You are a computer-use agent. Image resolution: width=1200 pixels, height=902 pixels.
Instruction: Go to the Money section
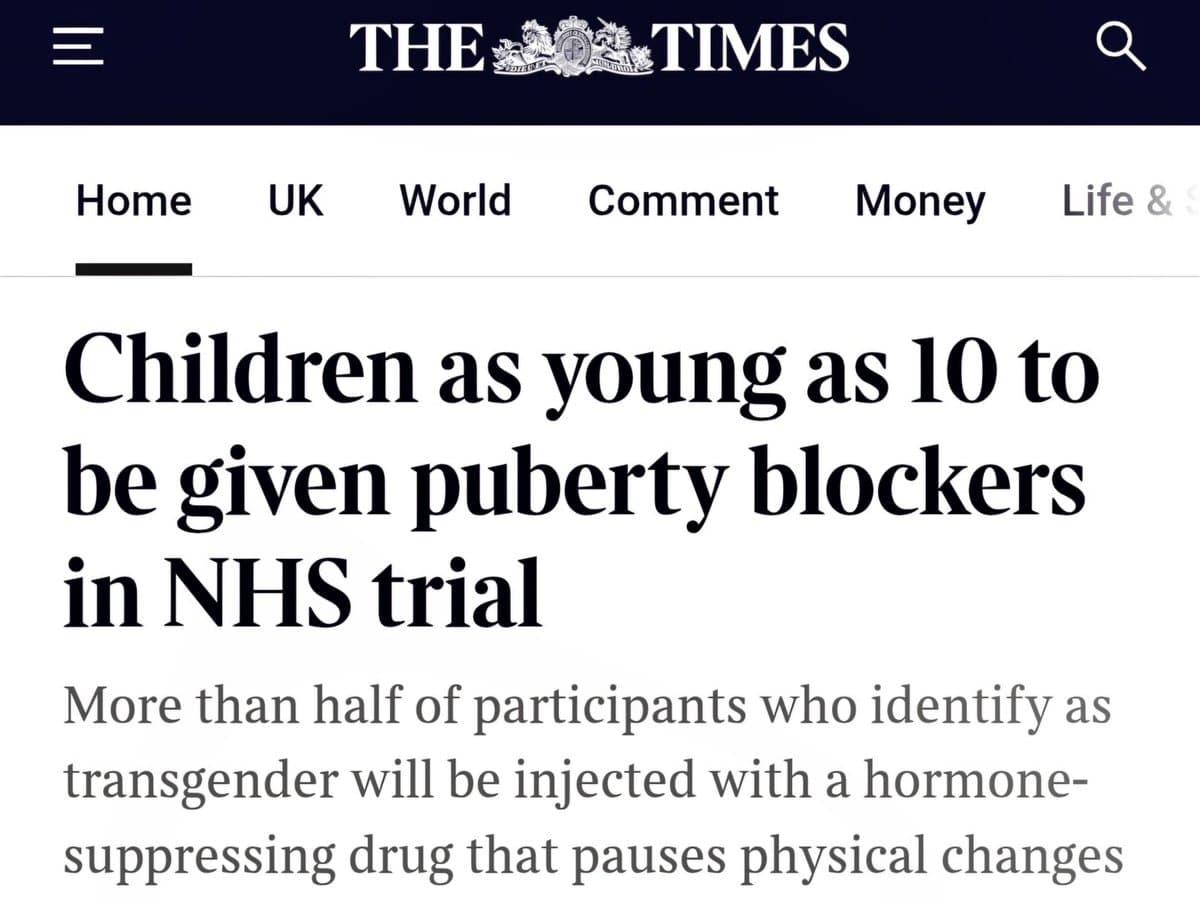(920, 201)
